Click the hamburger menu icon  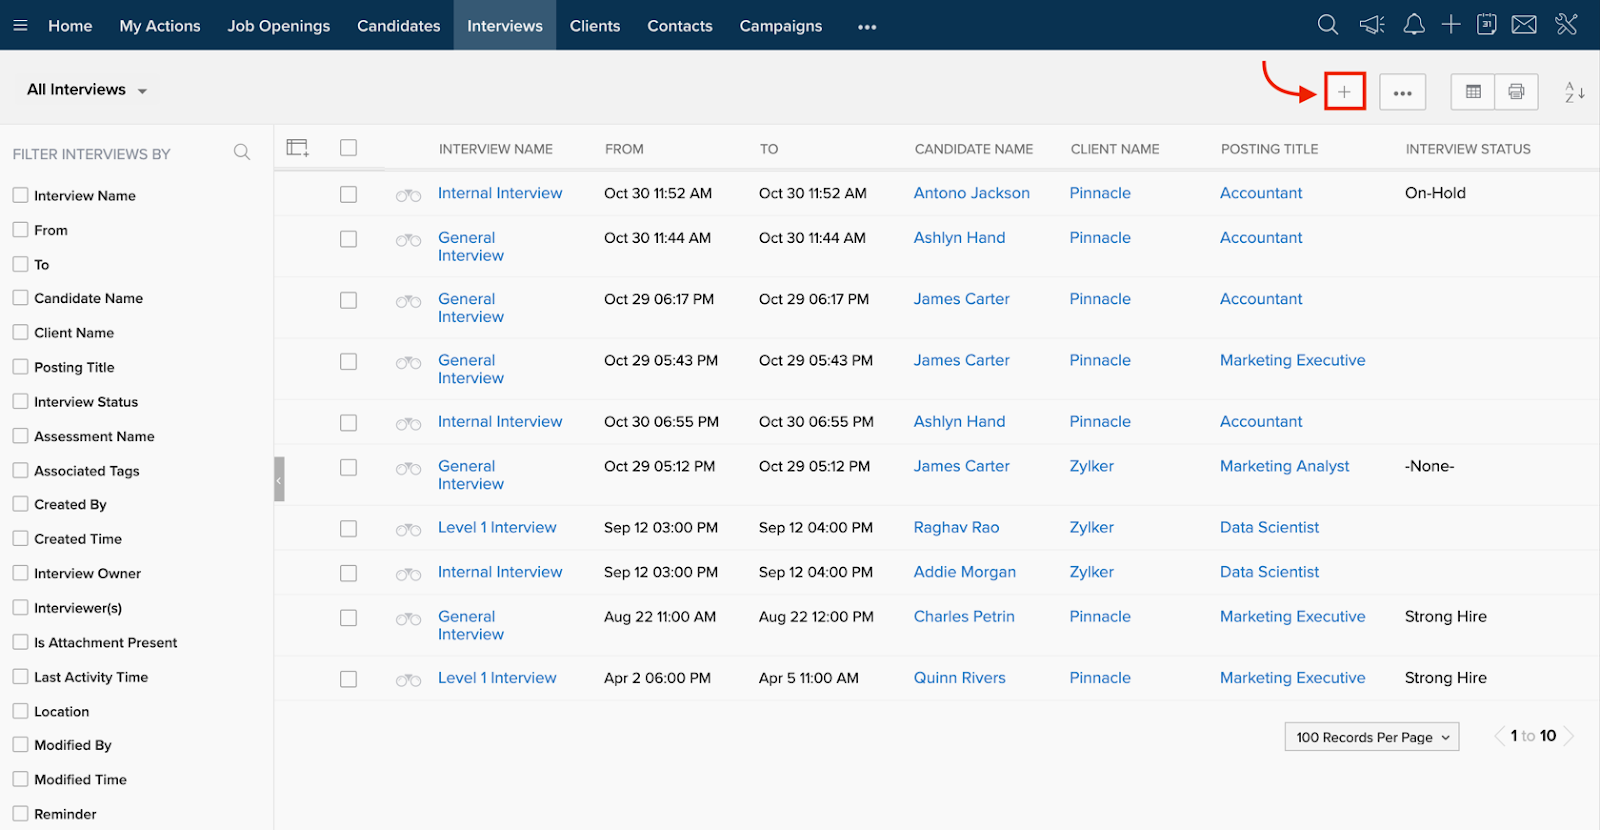[20, 26]
